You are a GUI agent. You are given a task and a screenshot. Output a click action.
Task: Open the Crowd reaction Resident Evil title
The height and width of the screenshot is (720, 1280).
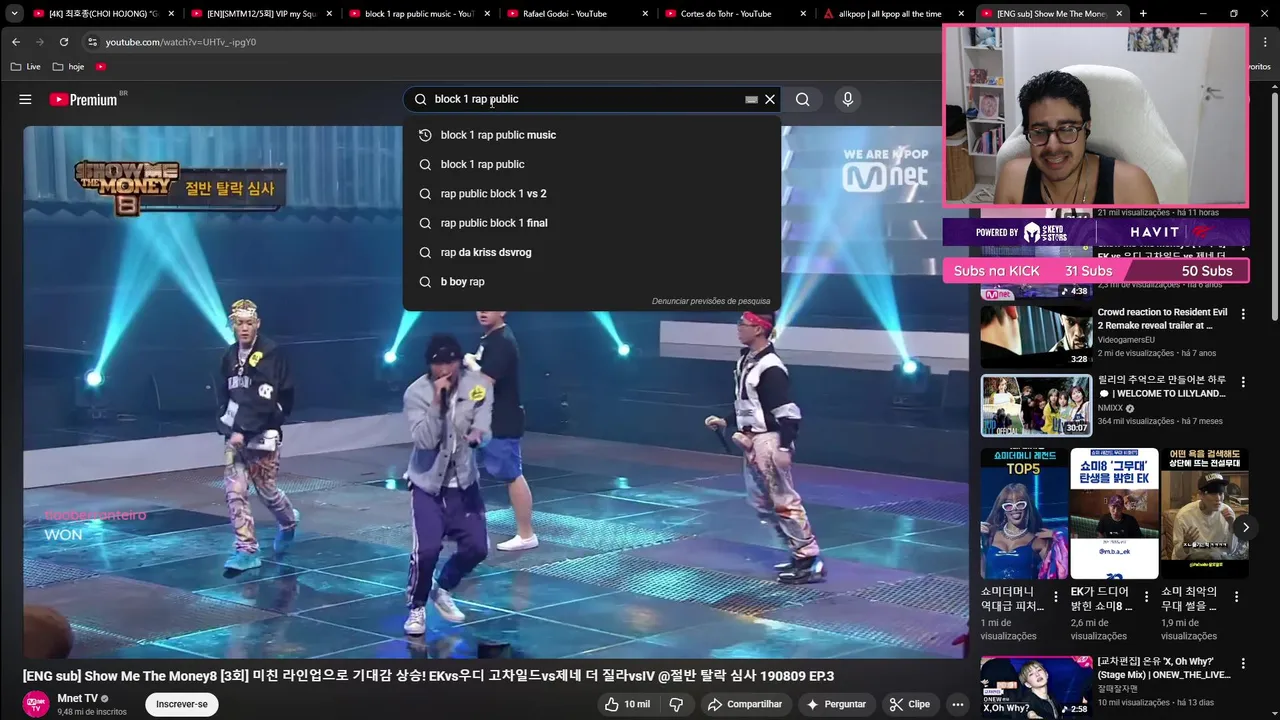coord(1162,319)
